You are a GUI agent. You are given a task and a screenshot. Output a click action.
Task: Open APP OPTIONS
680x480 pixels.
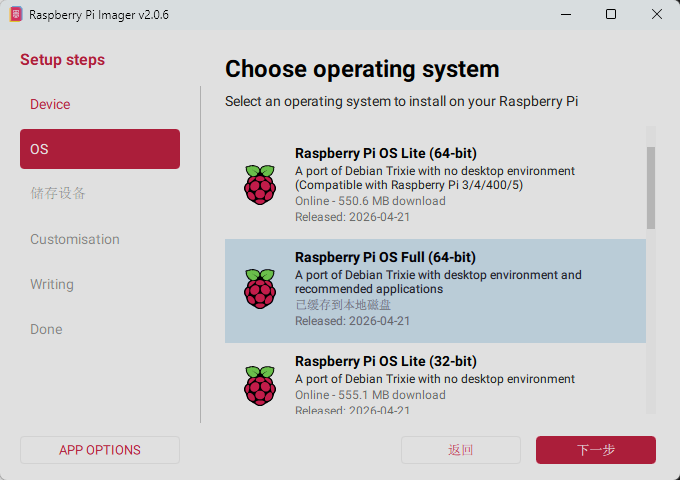[x=100, y=450]
